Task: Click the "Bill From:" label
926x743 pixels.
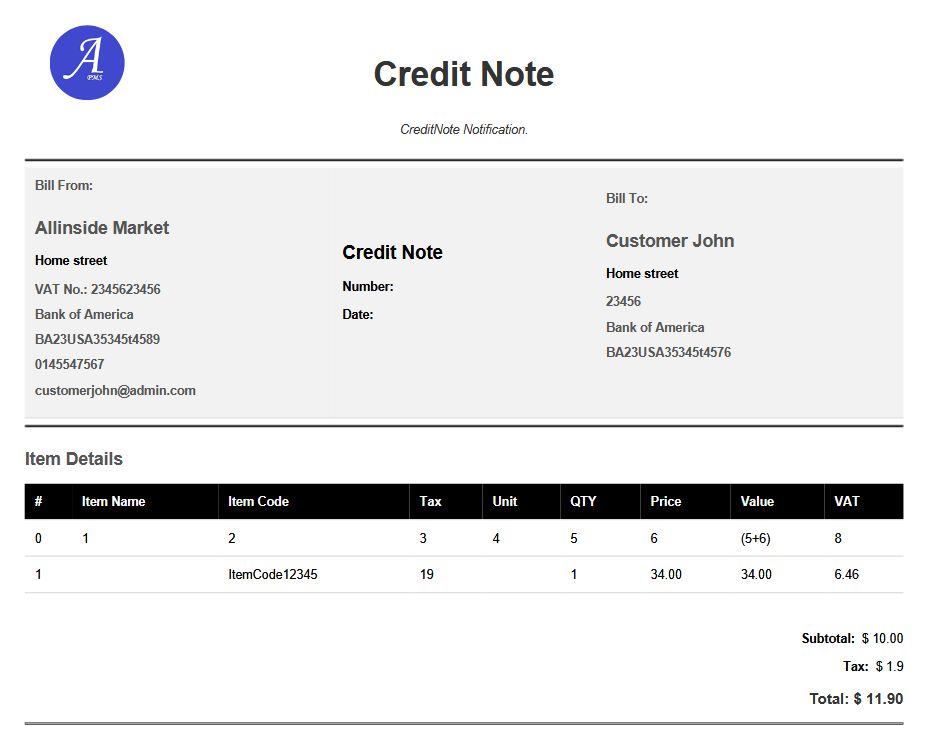Action: 64,185
